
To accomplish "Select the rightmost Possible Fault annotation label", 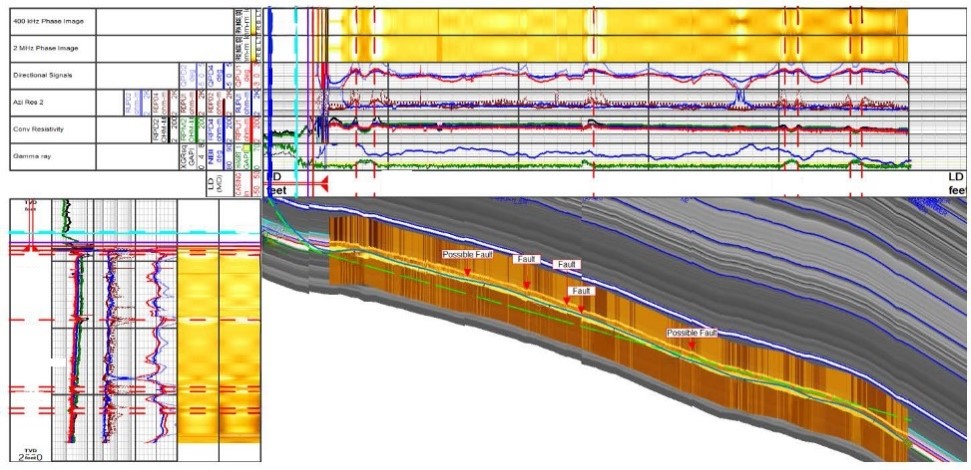I will tap(693, 331).
